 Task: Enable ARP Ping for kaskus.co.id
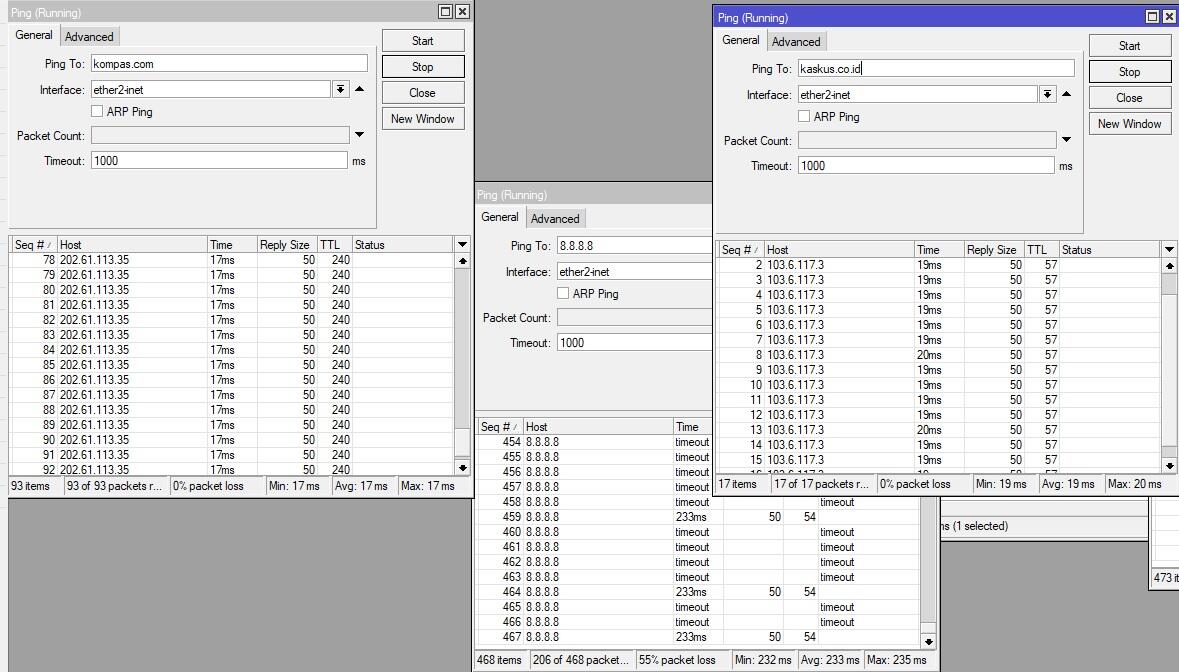[x=804, y=117]
